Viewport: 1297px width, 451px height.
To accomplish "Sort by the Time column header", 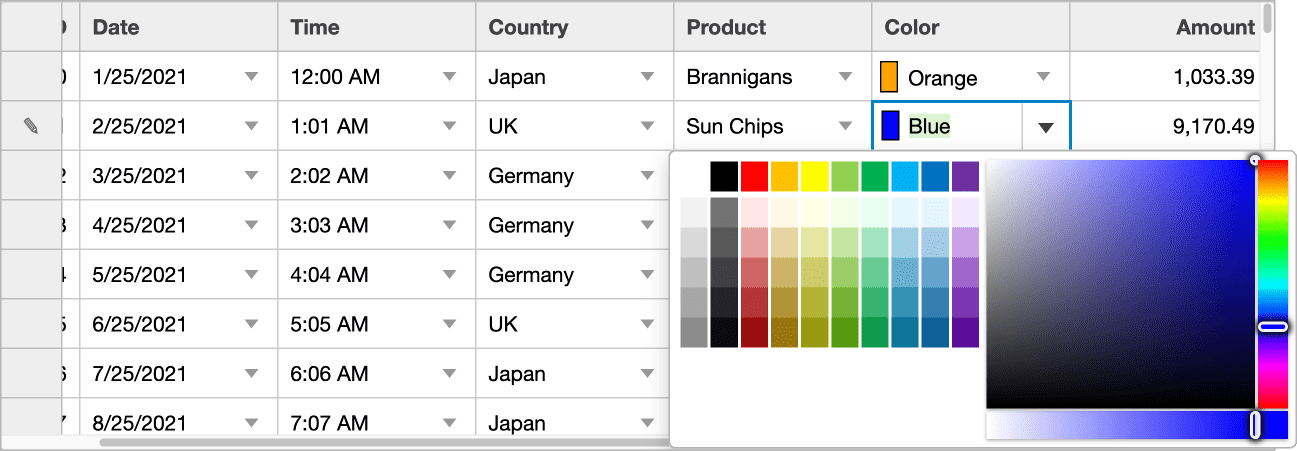I will point(377,27).
